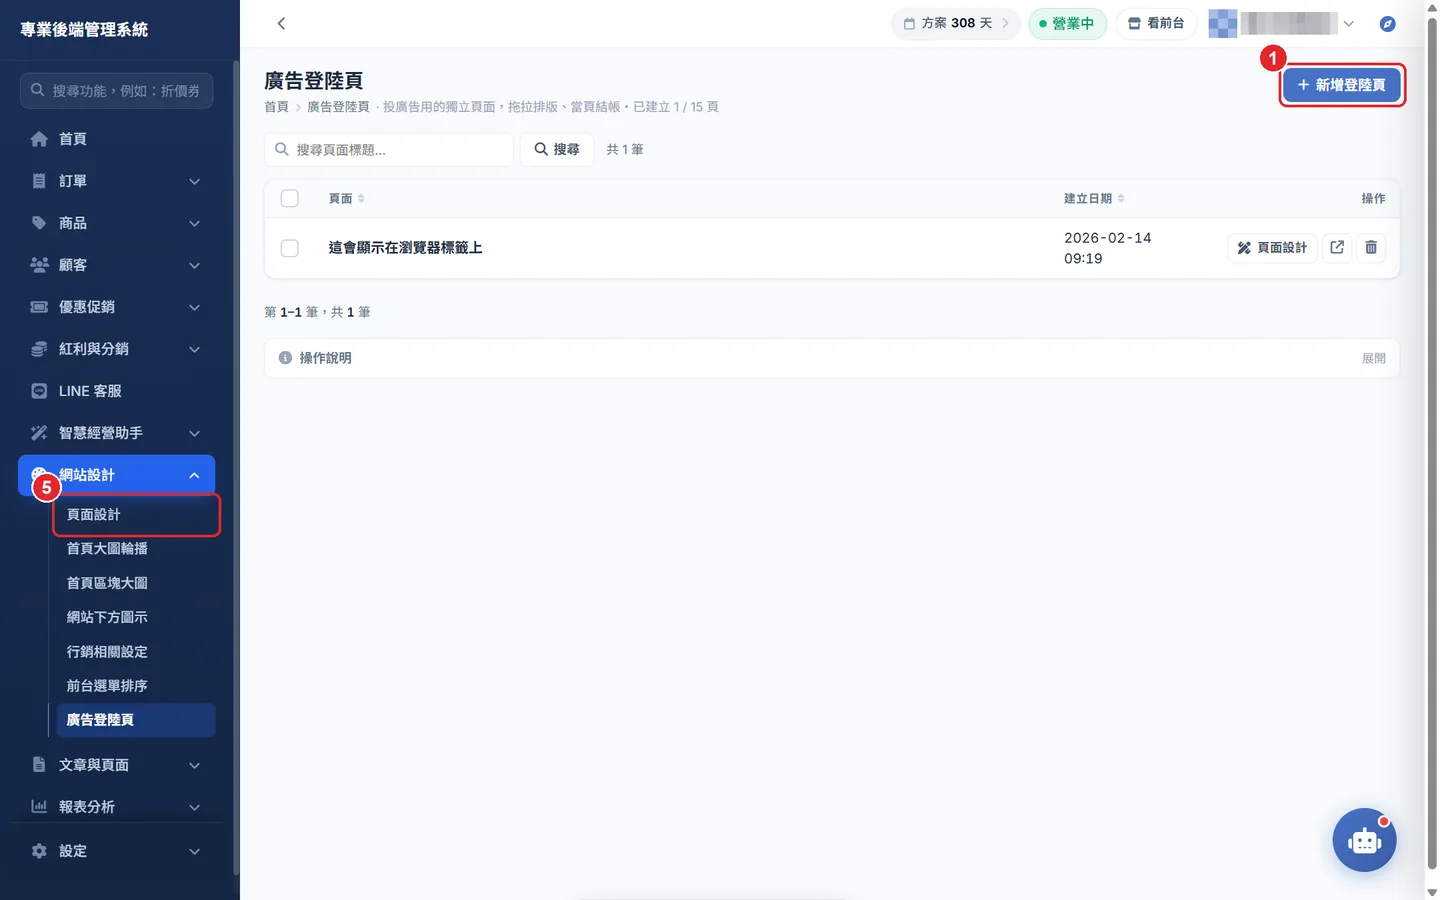
Task: Click the 優惠促銷 coupon icon in the sidebar
Action: (39, 307)
